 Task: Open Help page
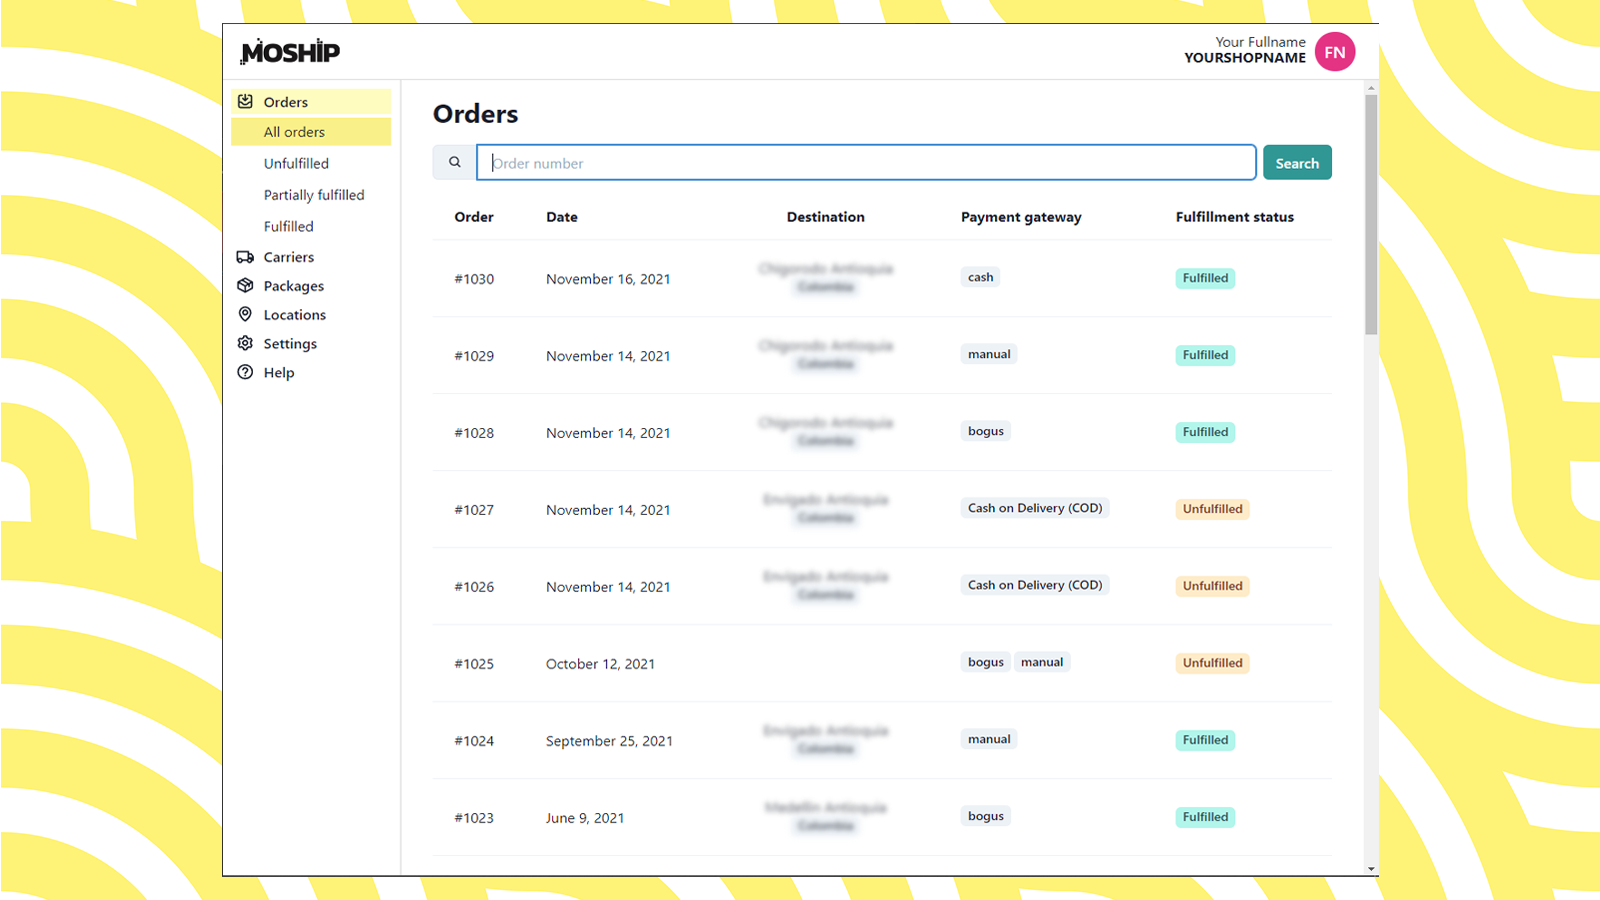(278, 373)
